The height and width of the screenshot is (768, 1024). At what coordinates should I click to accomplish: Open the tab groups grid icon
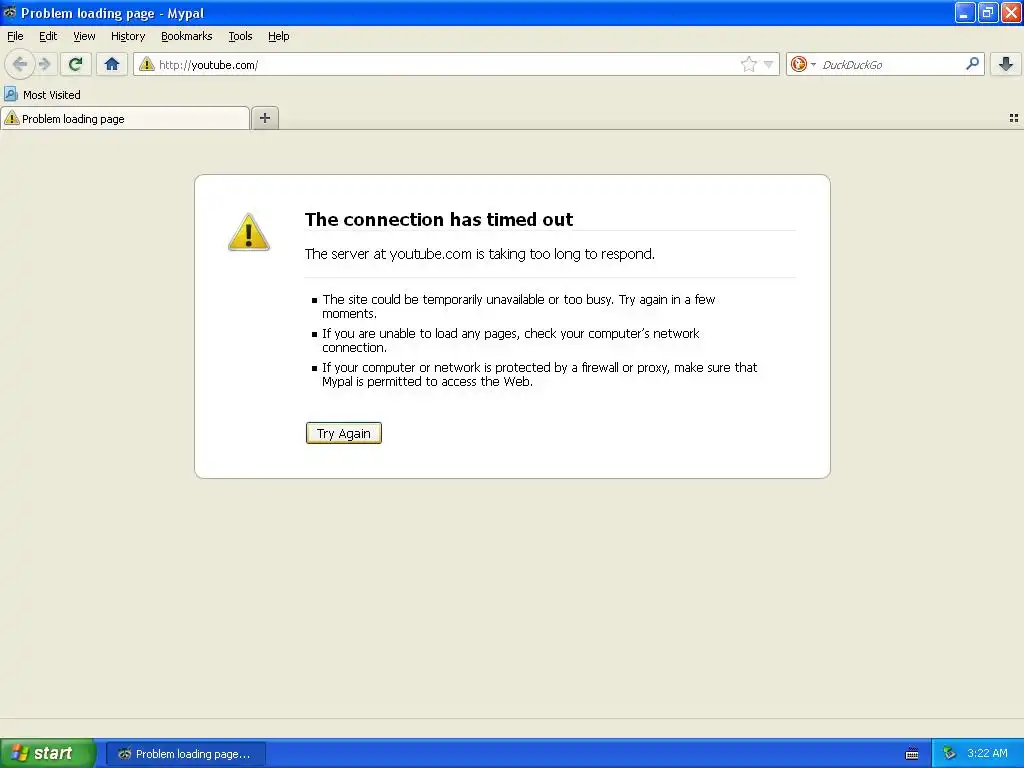pos(1014,118)
